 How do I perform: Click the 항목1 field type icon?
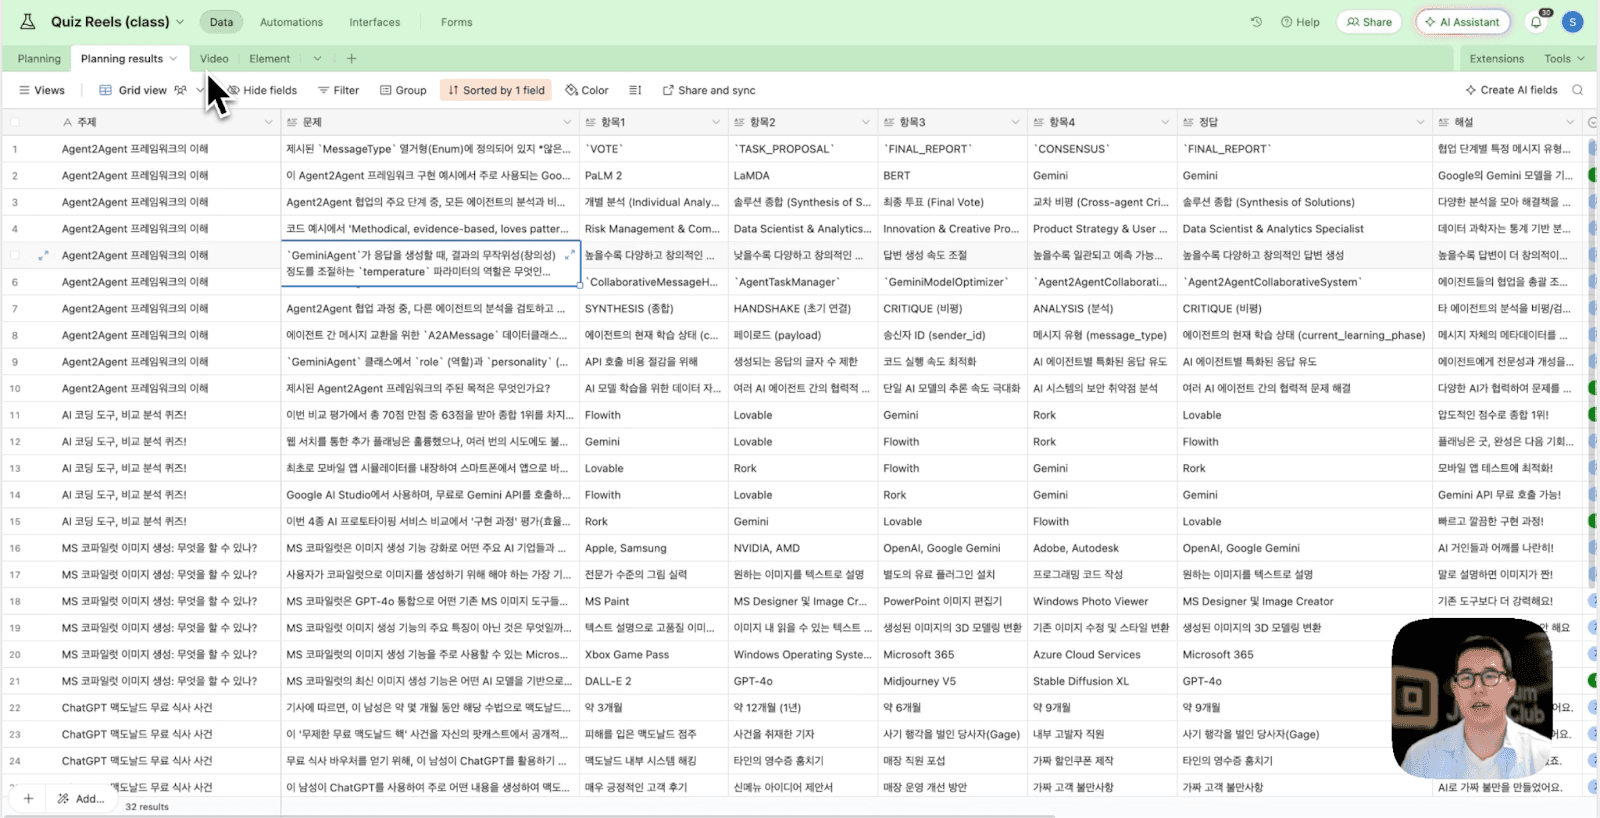coord(591,122)
